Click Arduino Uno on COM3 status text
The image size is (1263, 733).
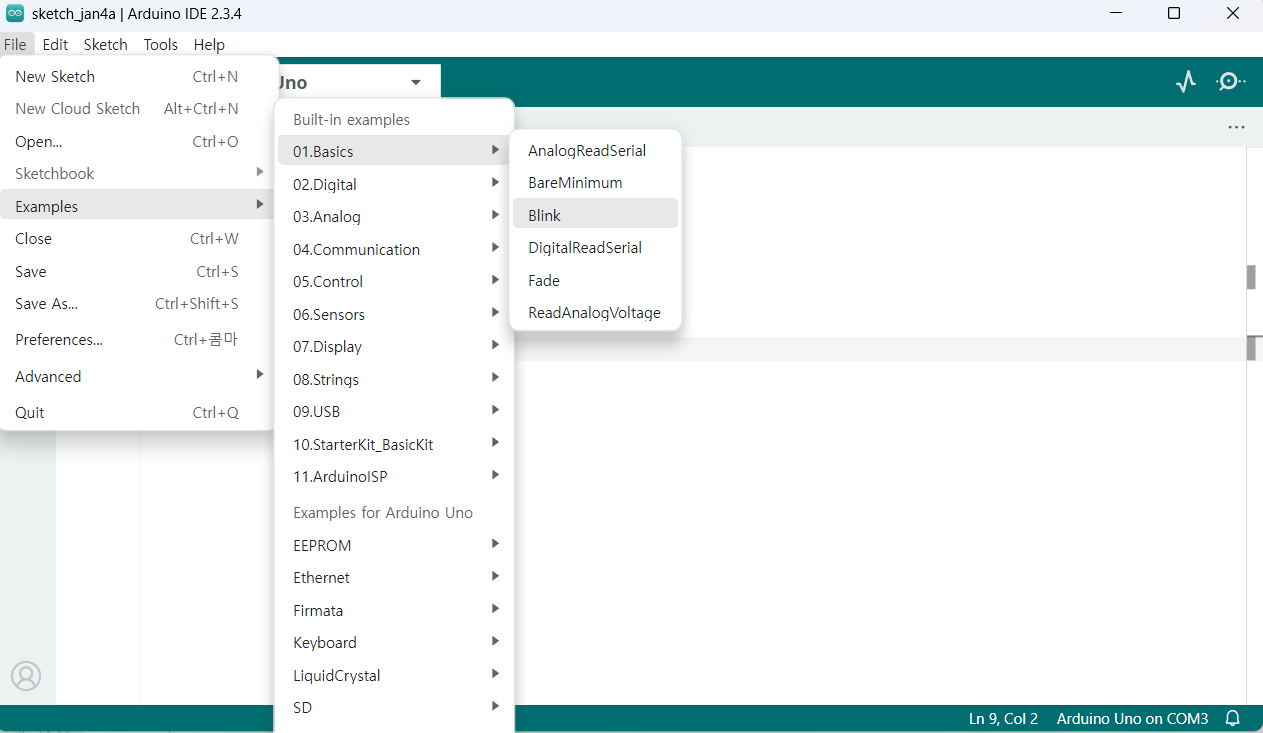pyautogui.click(x=1132, y=718)
